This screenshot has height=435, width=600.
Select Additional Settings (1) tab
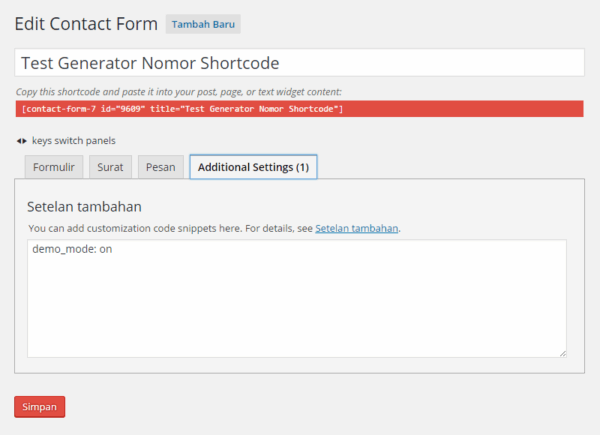[253, 167]
